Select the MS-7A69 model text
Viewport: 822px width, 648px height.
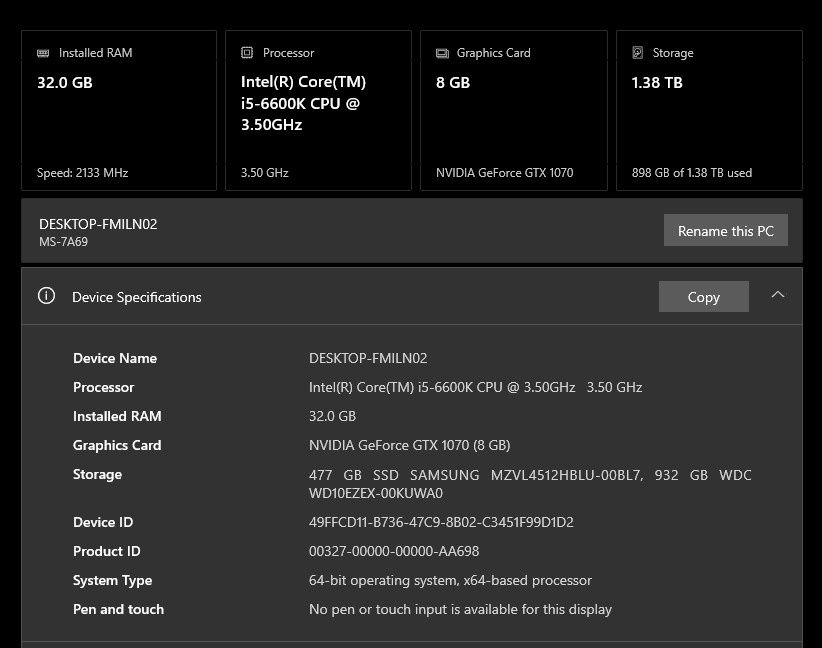pyautogui.click(x=63, y=242)
